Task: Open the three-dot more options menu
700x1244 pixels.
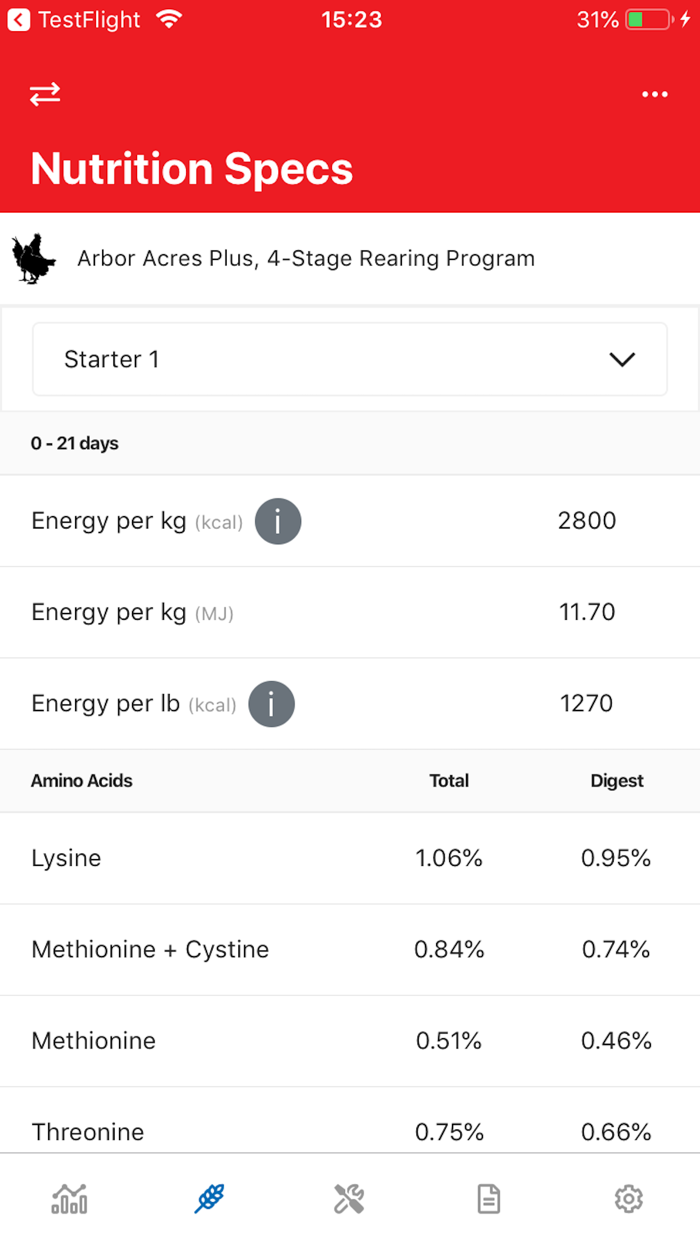Action: click(x=655, y=94)
